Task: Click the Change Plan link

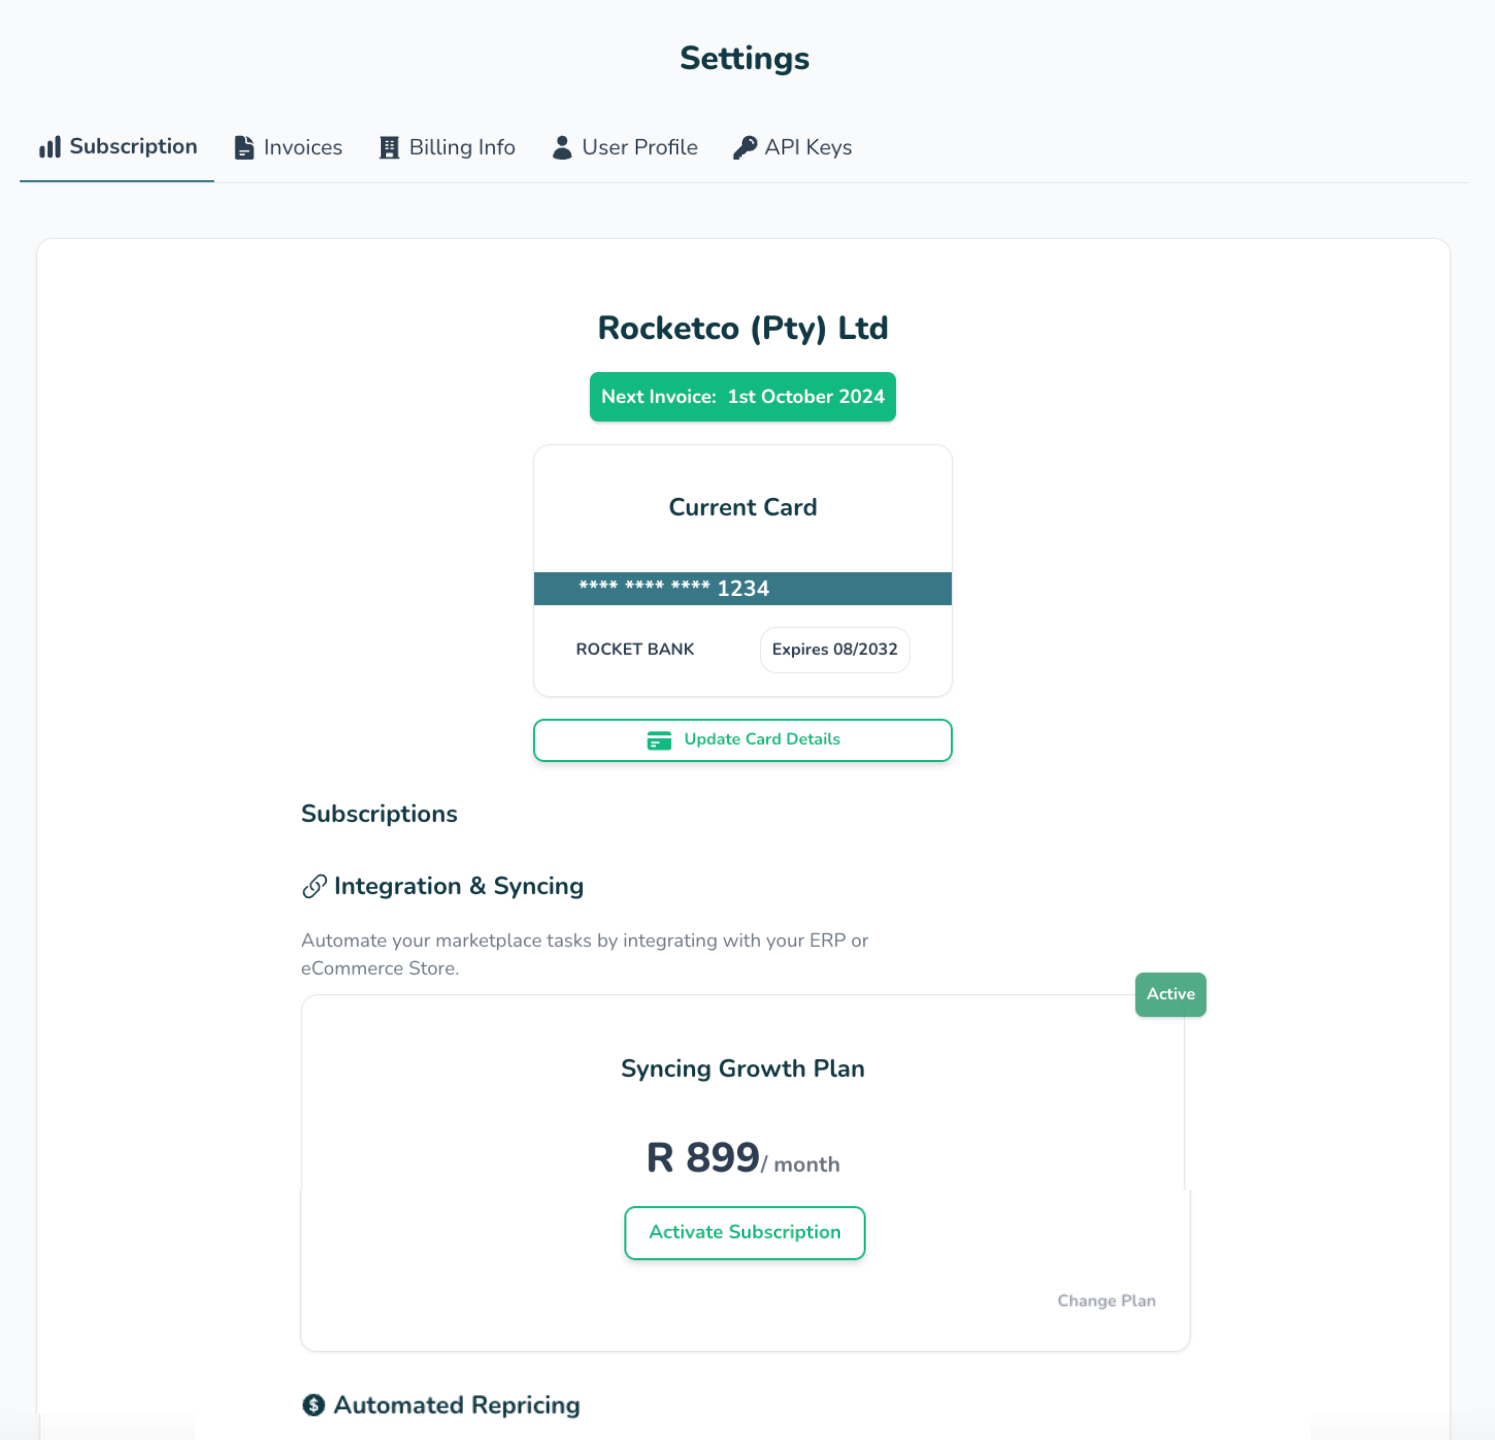Action: pos(1107,1300)
